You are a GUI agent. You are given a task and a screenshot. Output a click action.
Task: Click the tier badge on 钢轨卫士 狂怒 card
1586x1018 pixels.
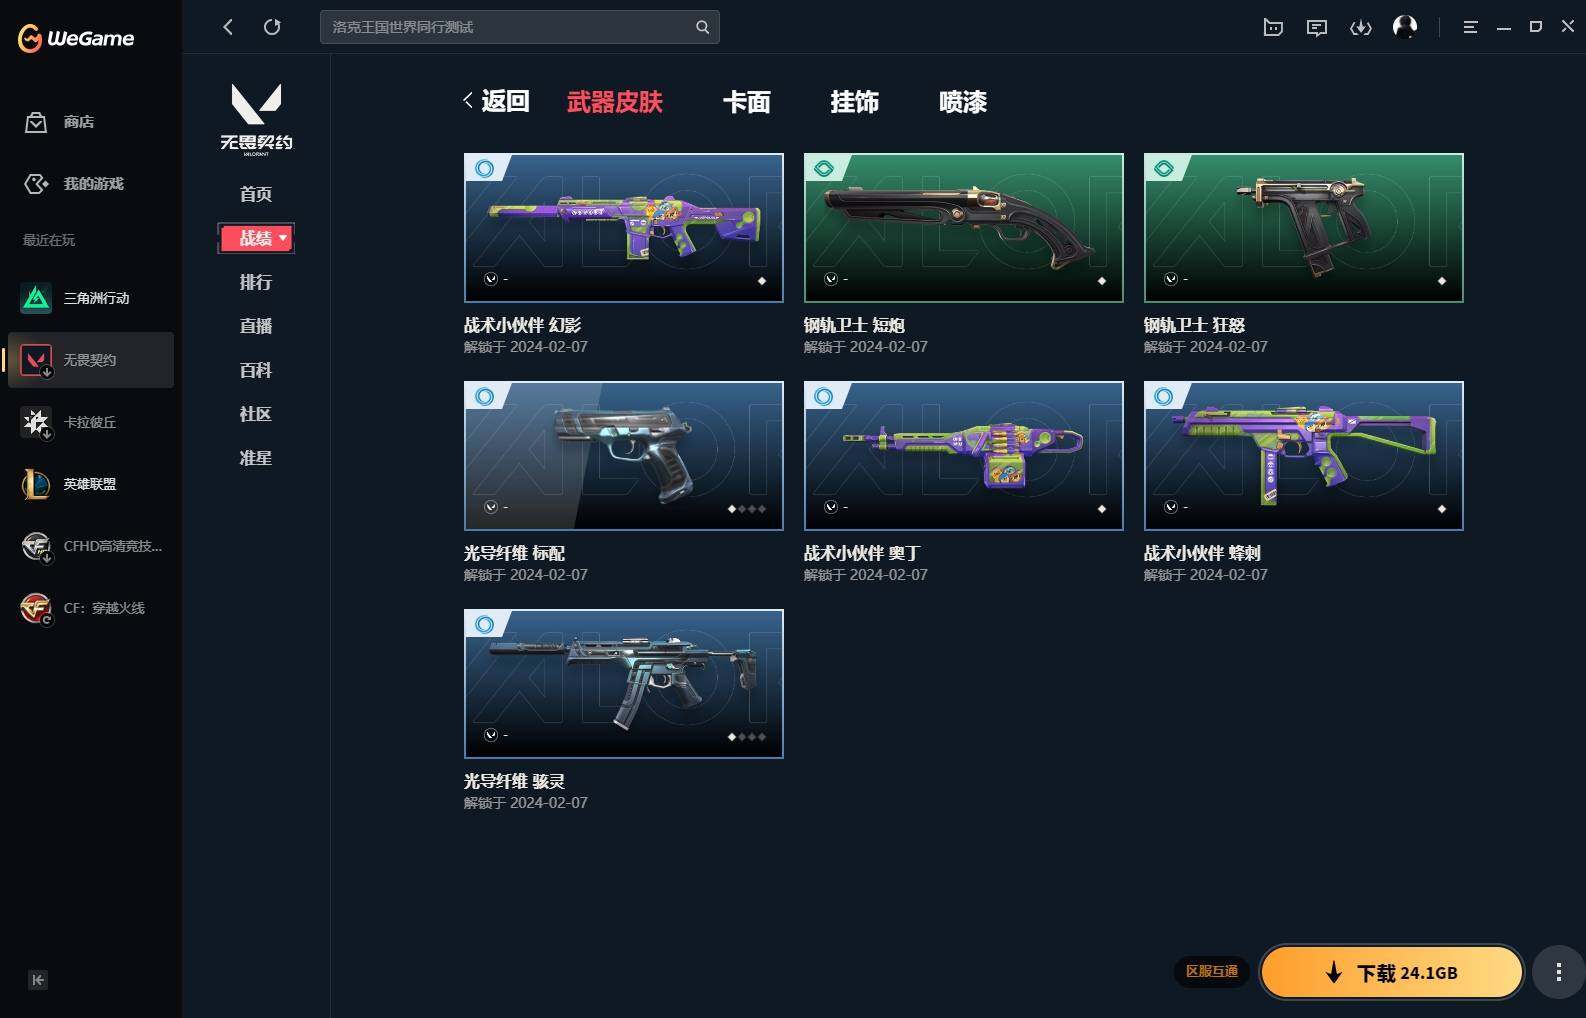pyautogui.click(x=1164, y=169)
